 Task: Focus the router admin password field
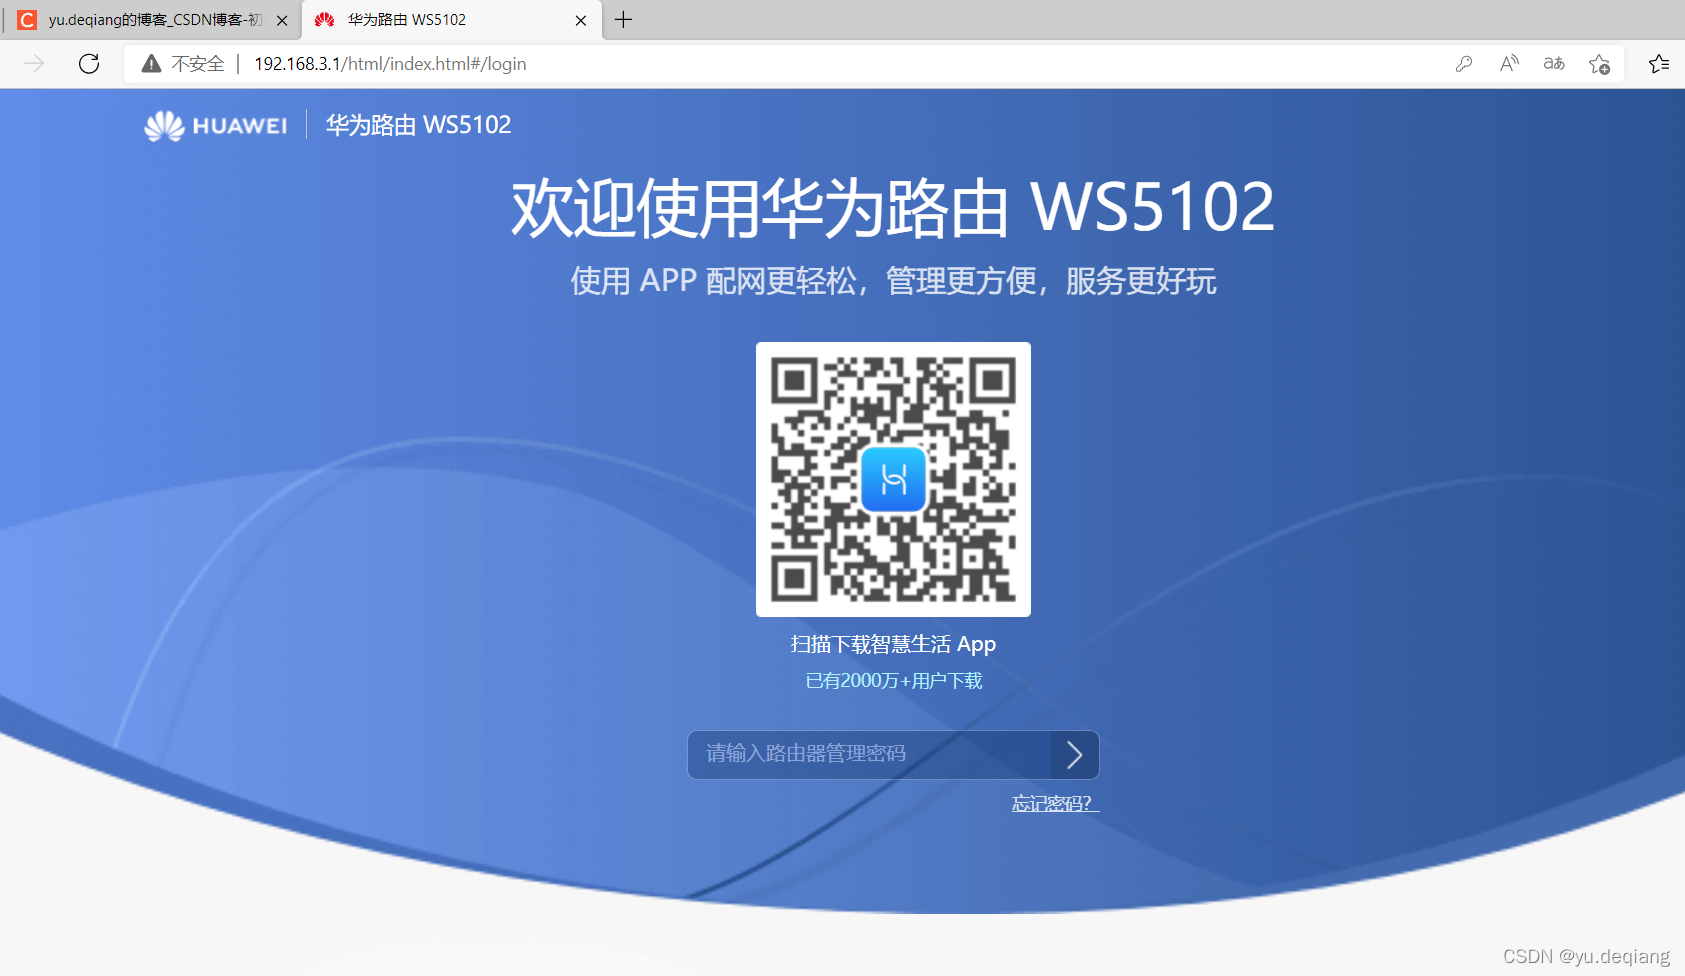pos(869,754)
